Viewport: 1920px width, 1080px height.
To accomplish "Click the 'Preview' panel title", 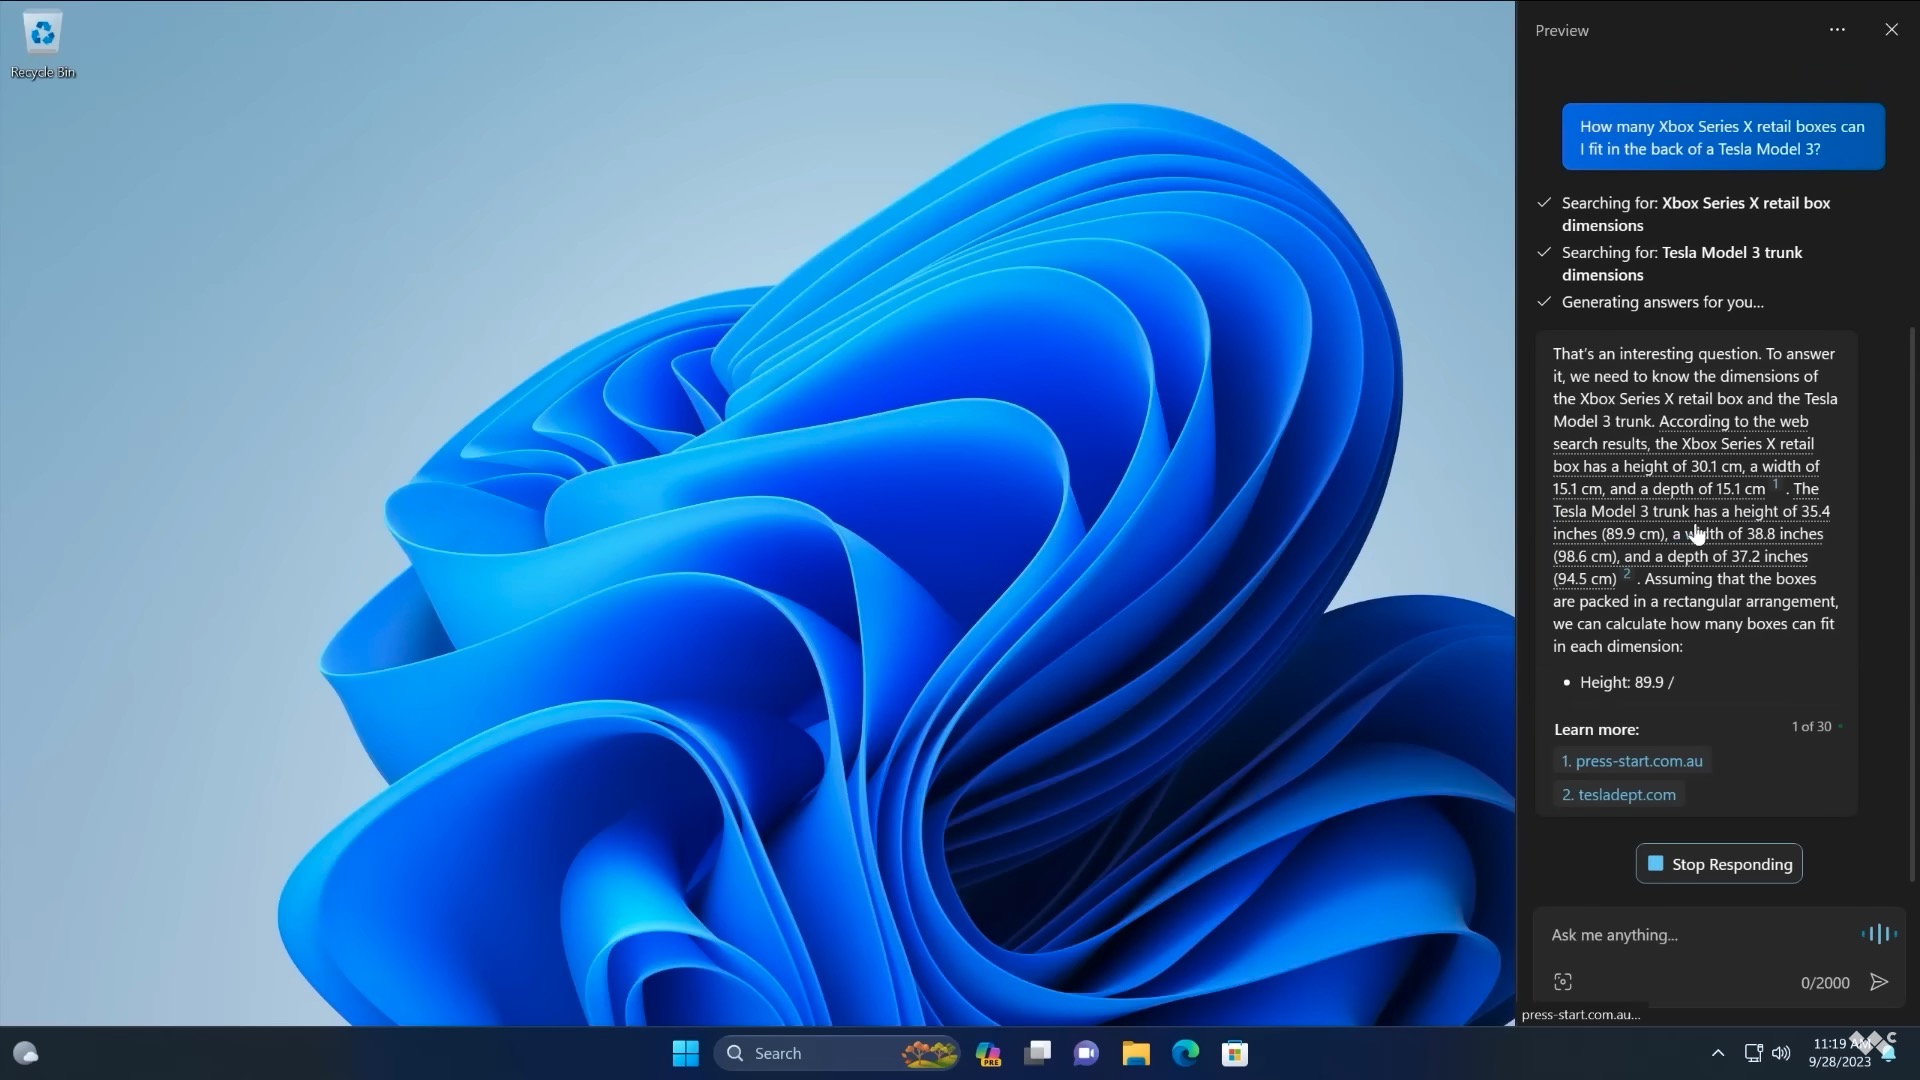I will [1561, 31].
